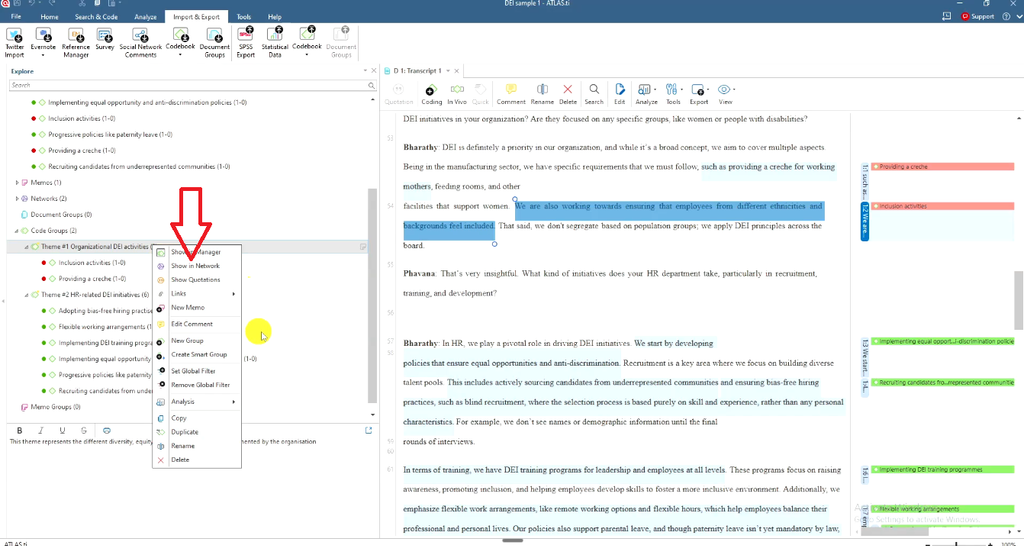Open the Explore panel dropdown
This screenshot has height=546, width=1024.
(365, 71)
